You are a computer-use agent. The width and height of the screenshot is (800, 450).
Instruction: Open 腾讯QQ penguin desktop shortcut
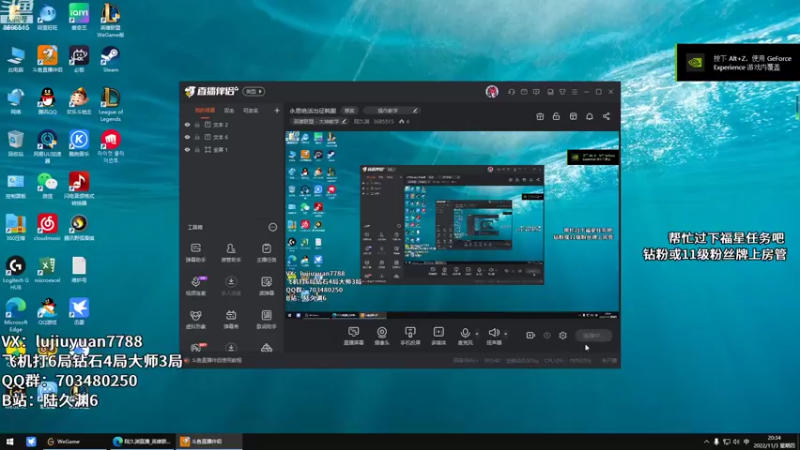tap(47, 101)
